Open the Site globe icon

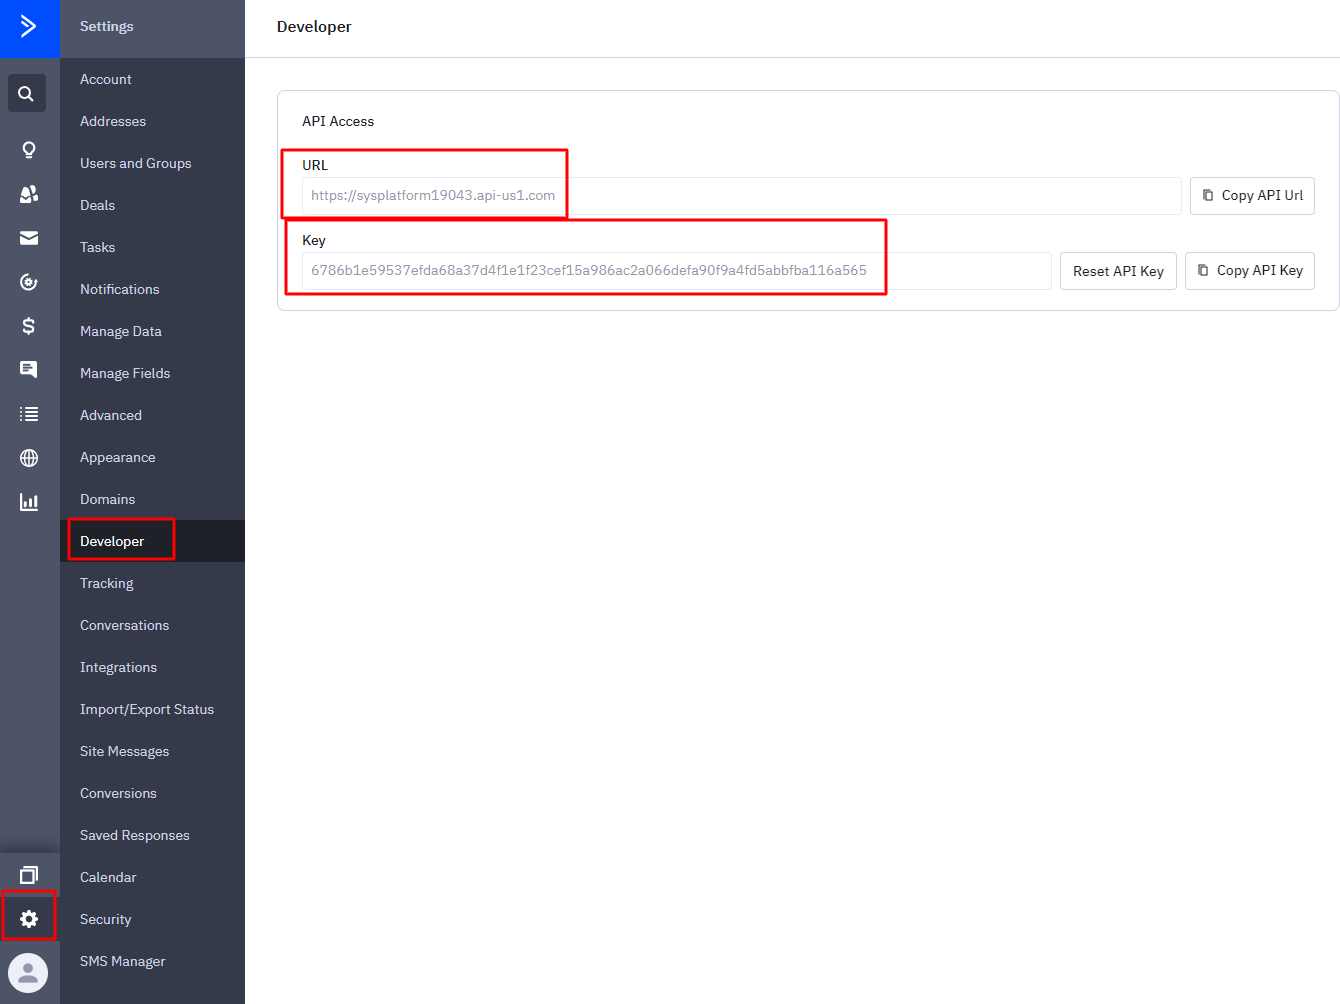click(x=29, y=458)
